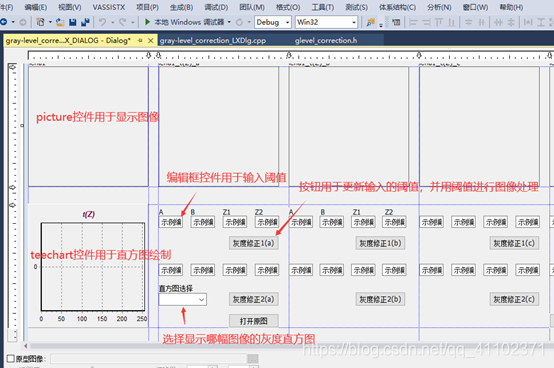Click the circular refresh icon after debugger
The width and height of the screenshot is (554, 368).
(239, 22)
